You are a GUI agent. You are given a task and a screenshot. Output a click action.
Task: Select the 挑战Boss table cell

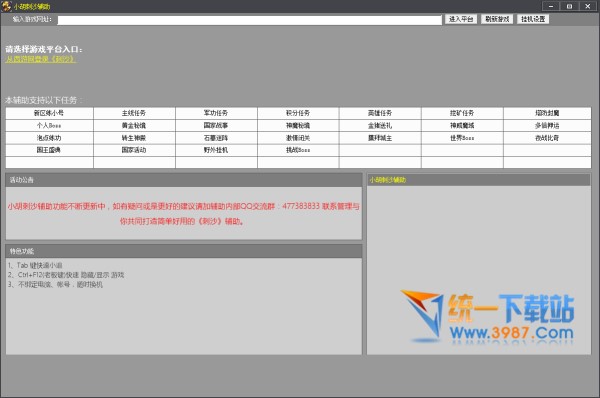pyautogui.click(x=298, y=150)
